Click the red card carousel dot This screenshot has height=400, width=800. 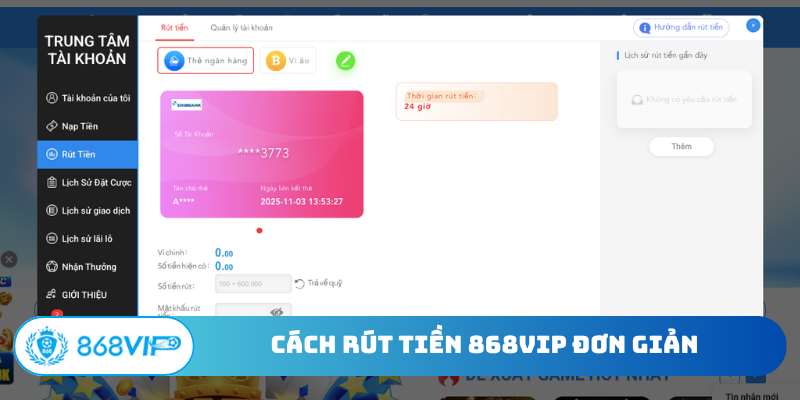pos(259,231)
